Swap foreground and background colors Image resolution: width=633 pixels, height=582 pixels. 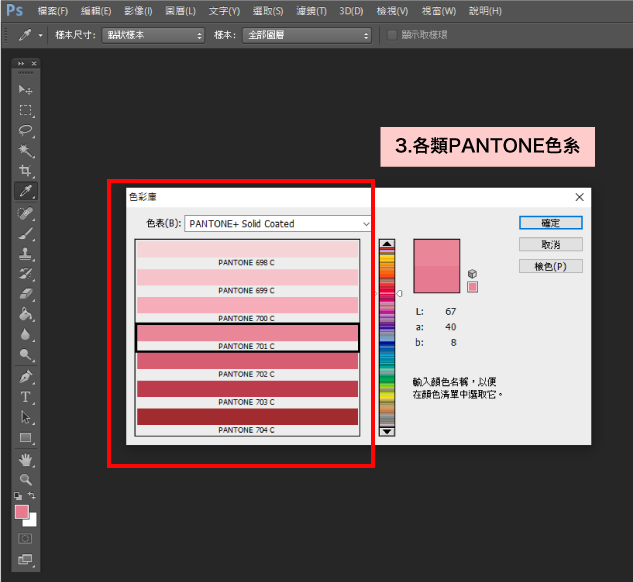(32, 495)
